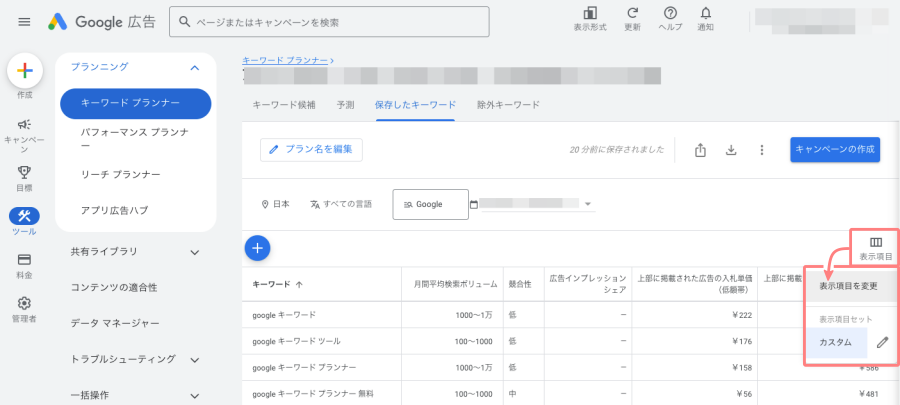Click the blue plus add keywords button
The image size is (900, 405).
pos(258,248)
